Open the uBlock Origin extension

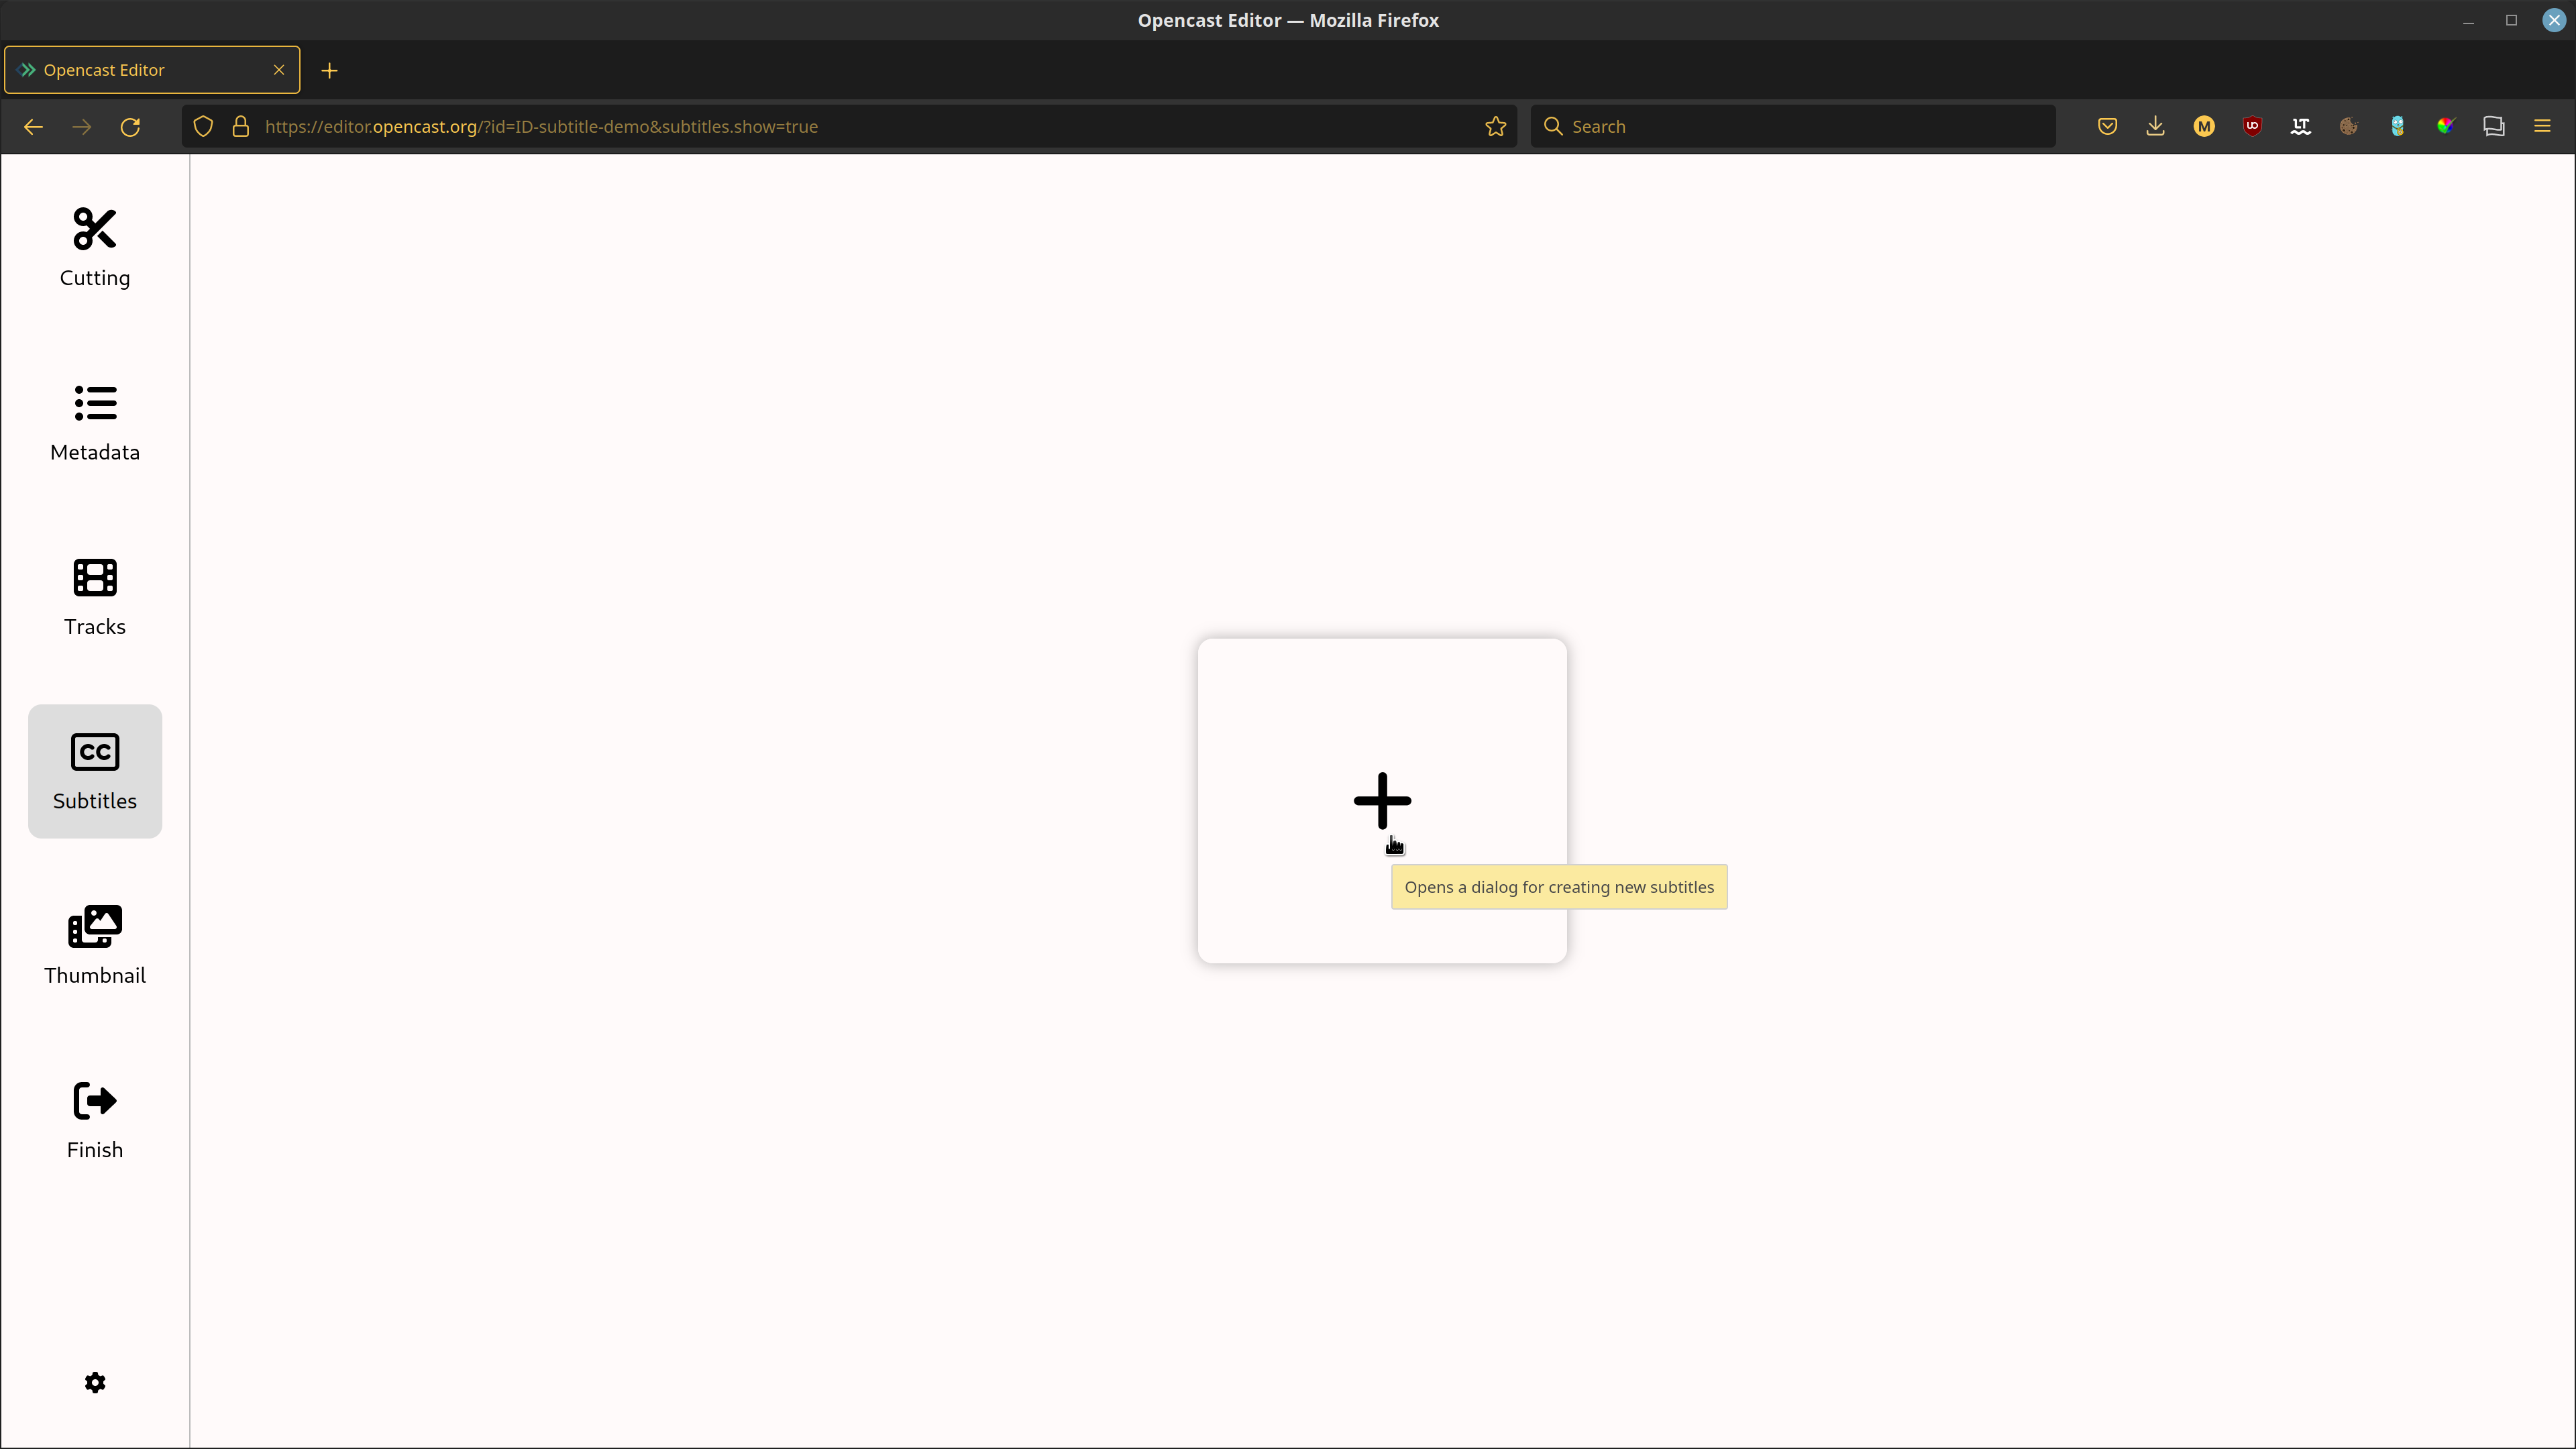click(2252, 126)
